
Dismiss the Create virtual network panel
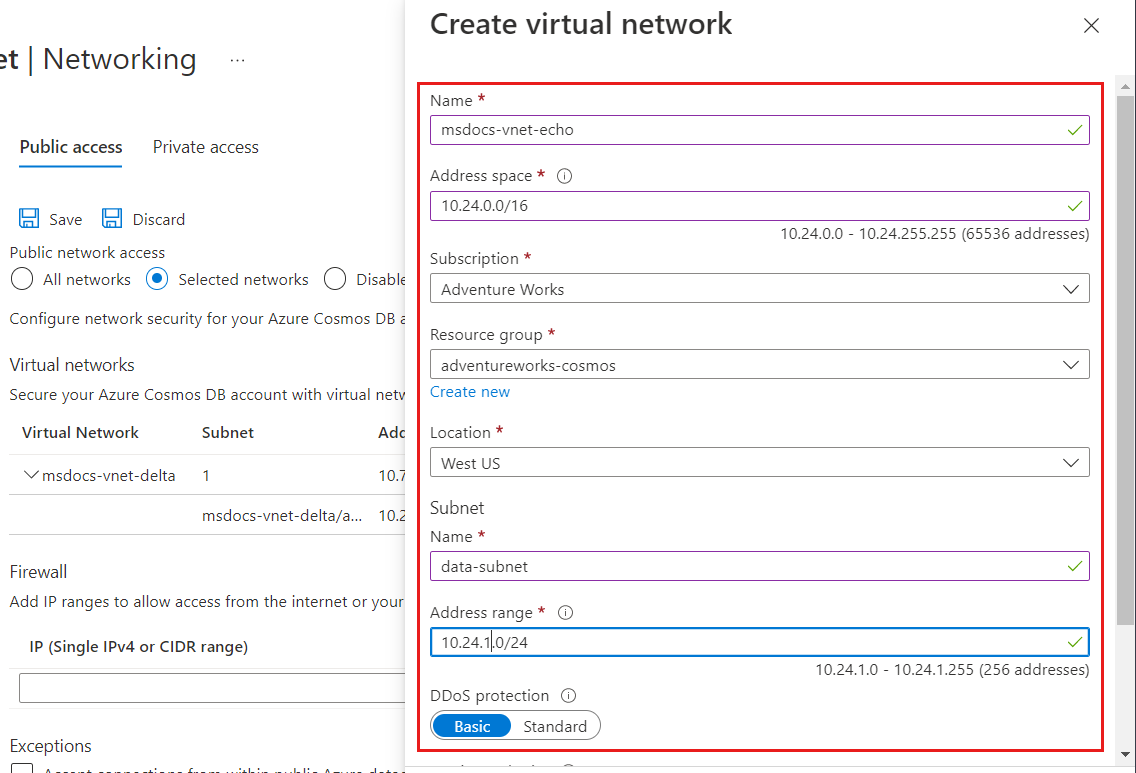[x=1091, y=25]
